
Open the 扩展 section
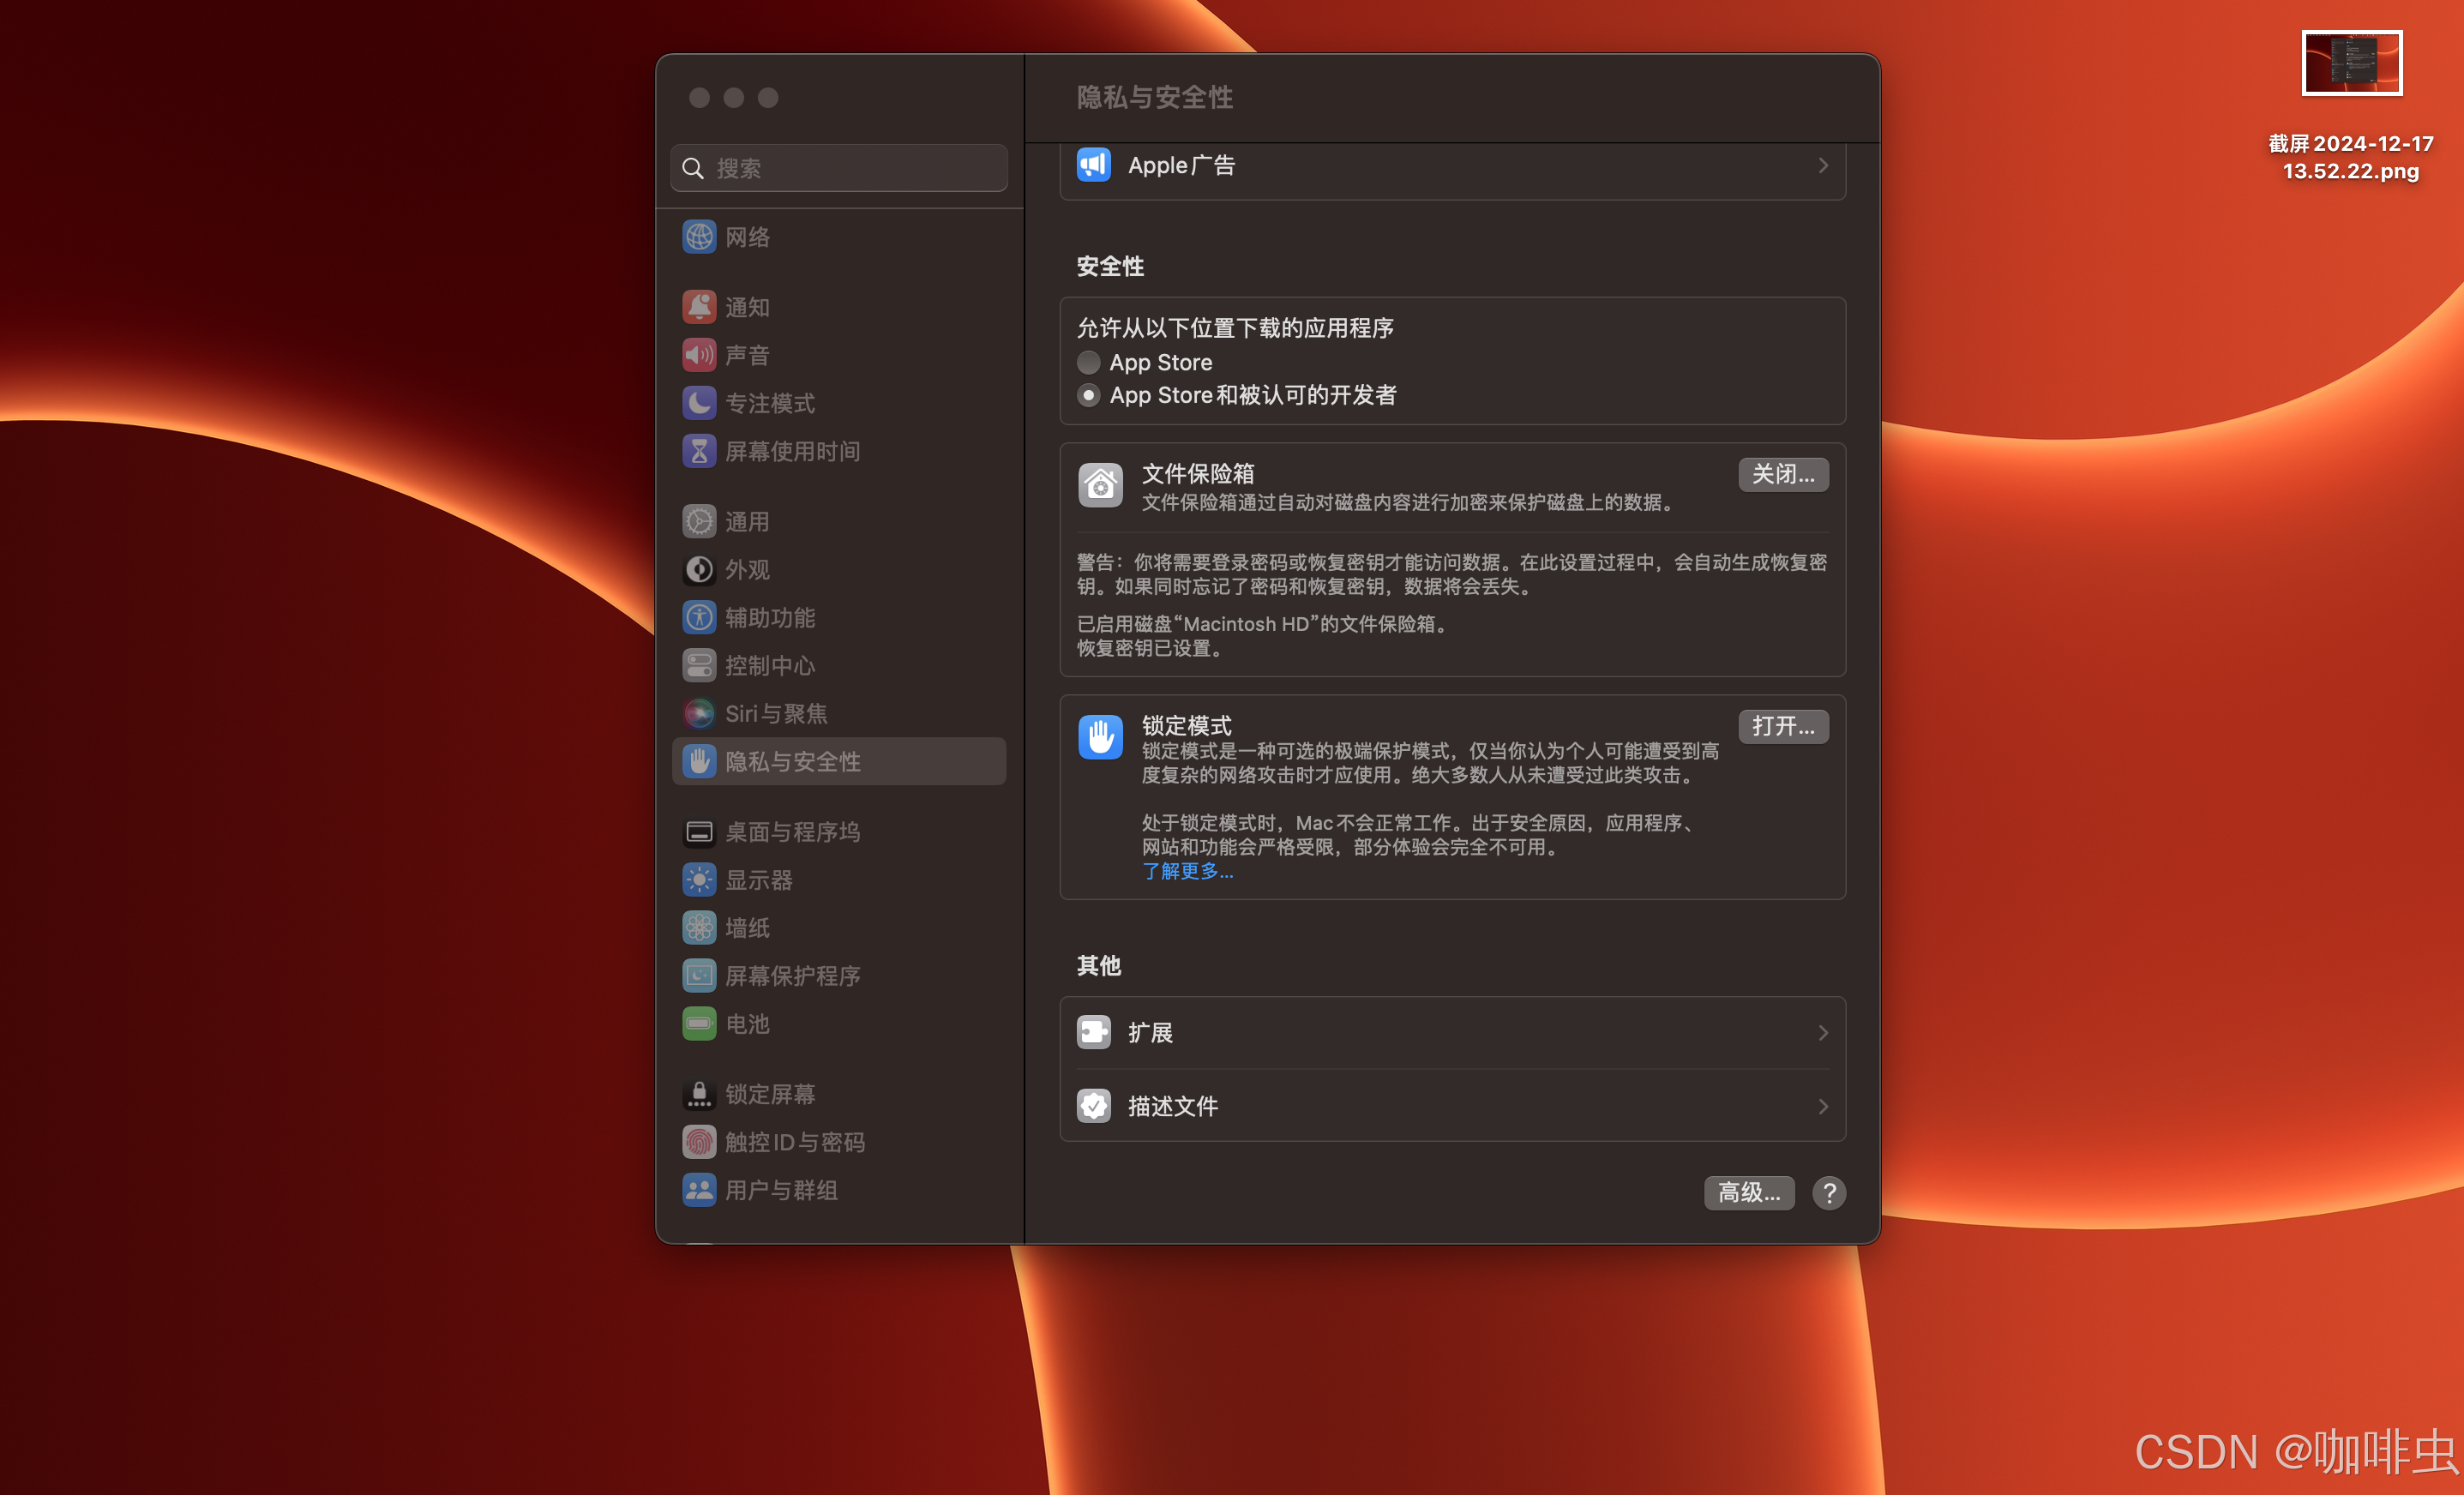(1452, 1032)
